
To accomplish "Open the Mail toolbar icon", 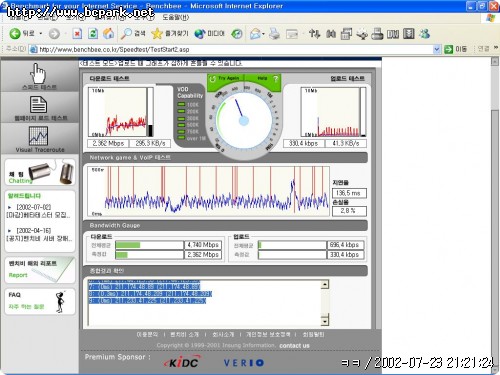I will (255, 33).
